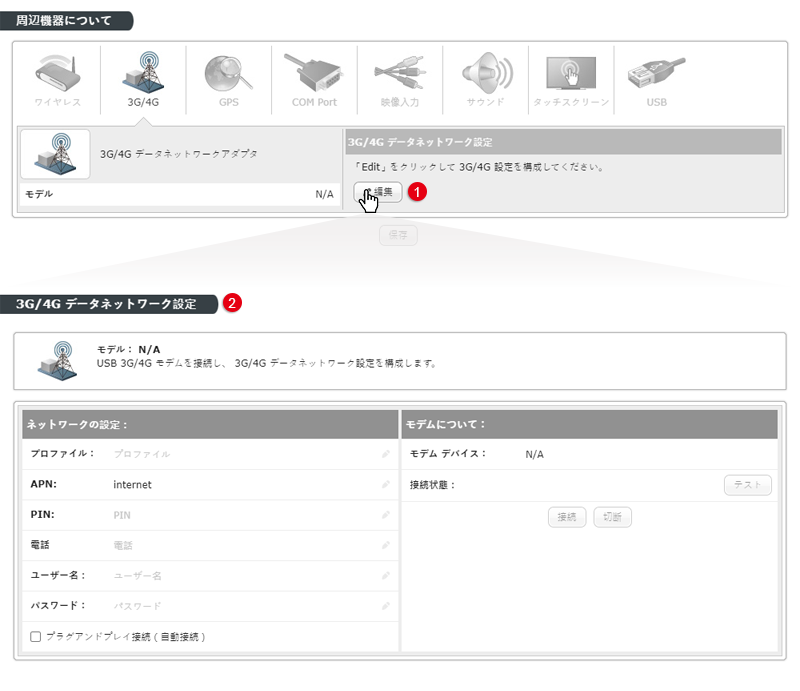Click the 3G/4G data network adapter thumbnail
The image size is (800, 691).
55,154
